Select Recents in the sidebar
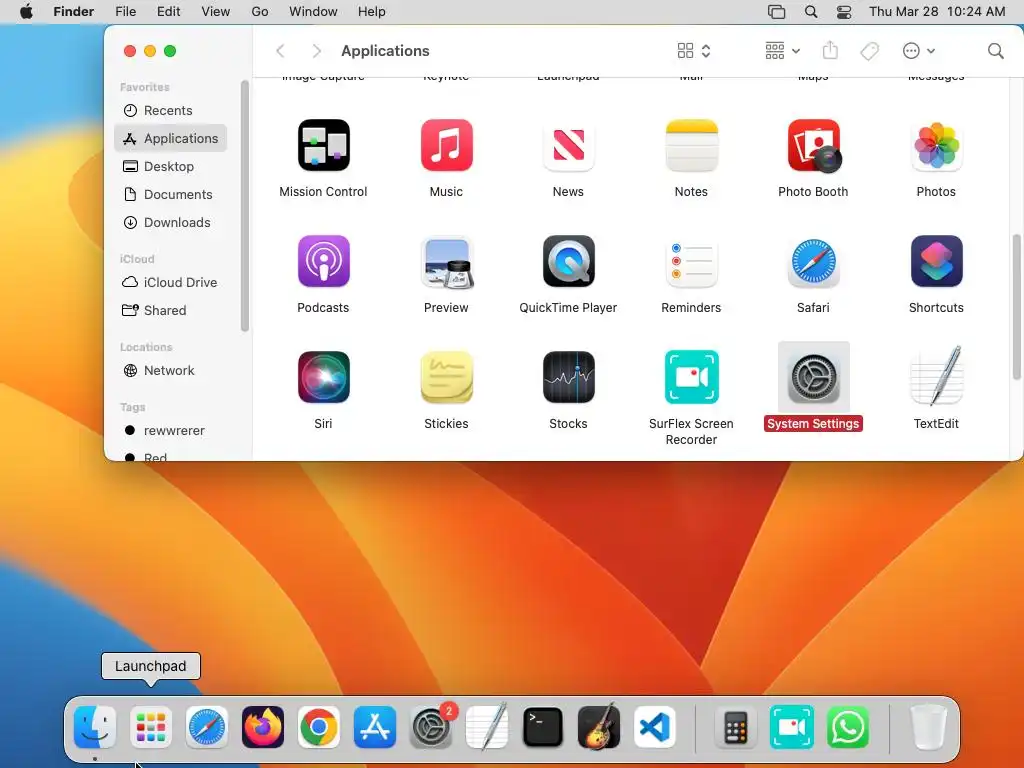 coord(170,110)
